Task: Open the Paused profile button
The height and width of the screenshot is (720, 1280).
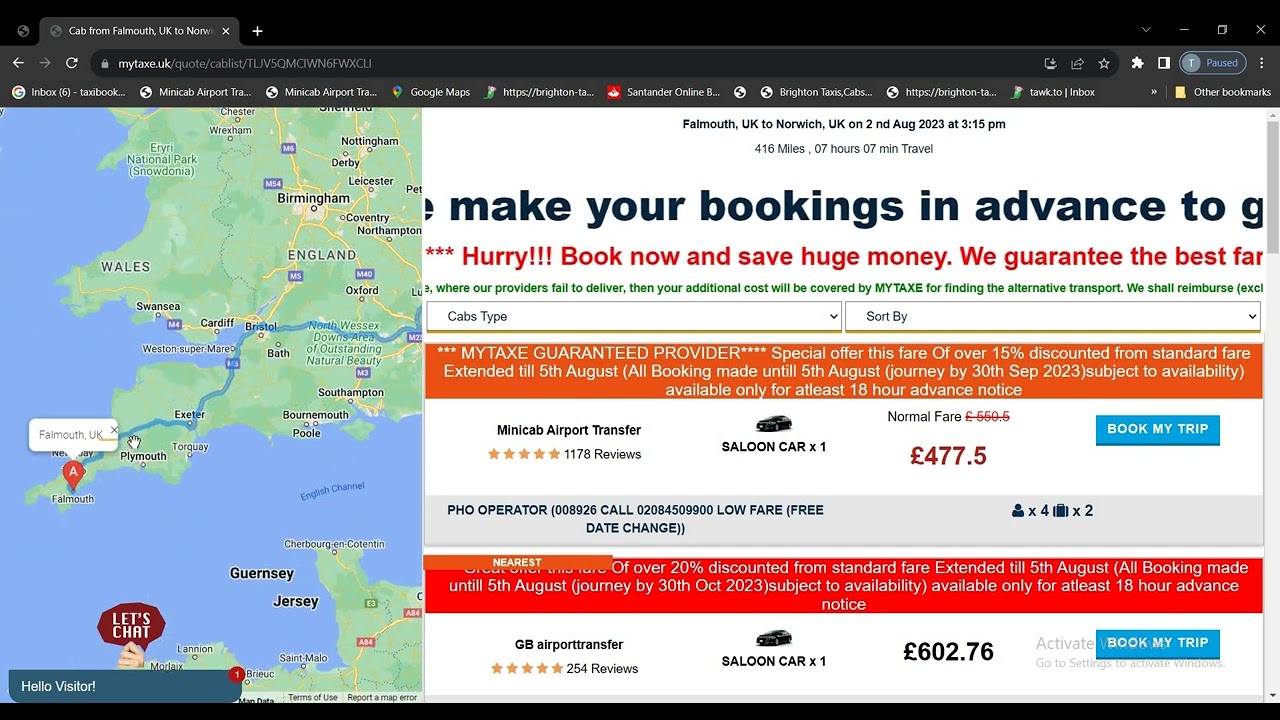Action: [1213, 63]
